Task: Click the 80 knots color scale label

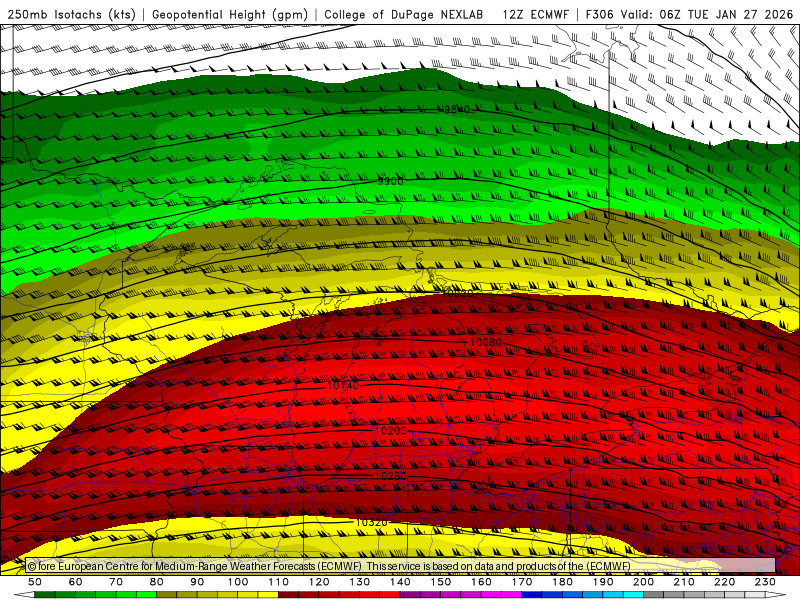Action: tap(157, 582)
